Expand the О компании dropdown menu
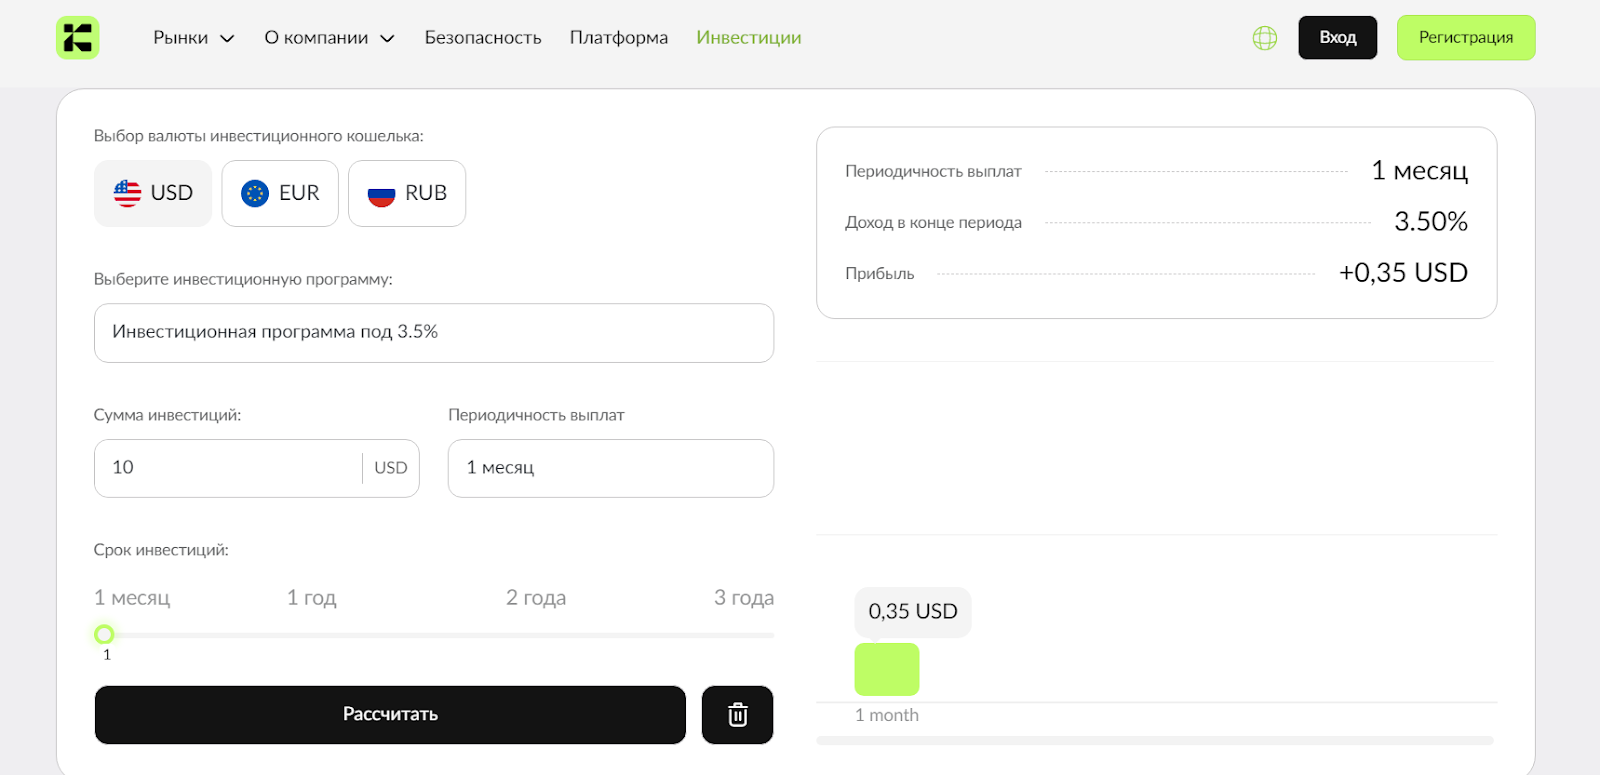This screenshot has width=1600, height=775. point(329,38)
